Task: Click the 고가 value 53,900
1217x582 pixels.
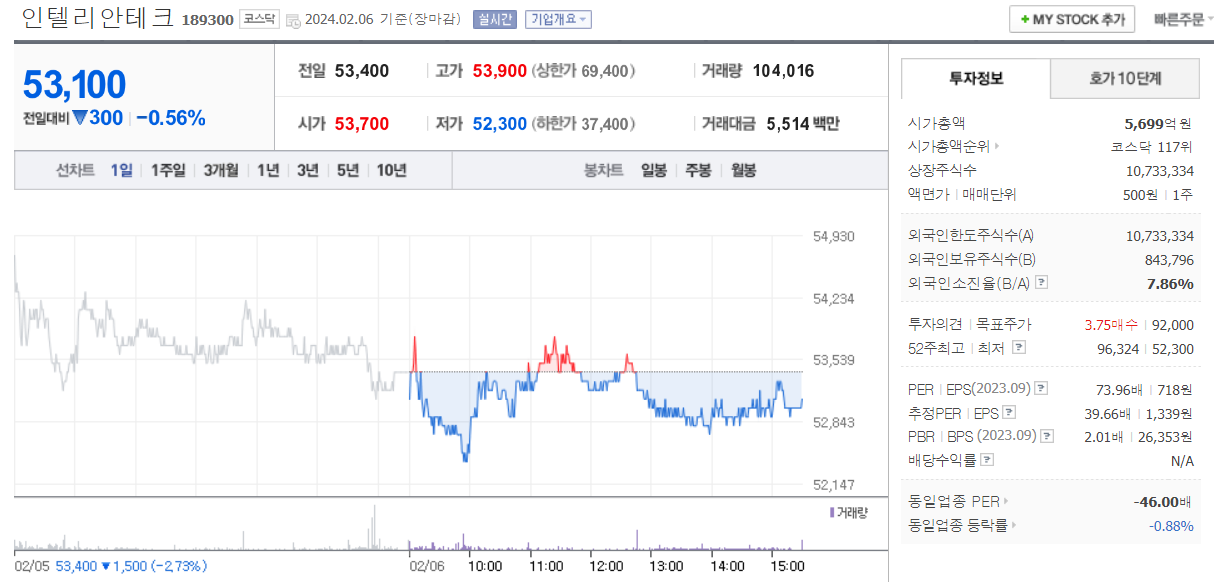Action: pos(500,71)
